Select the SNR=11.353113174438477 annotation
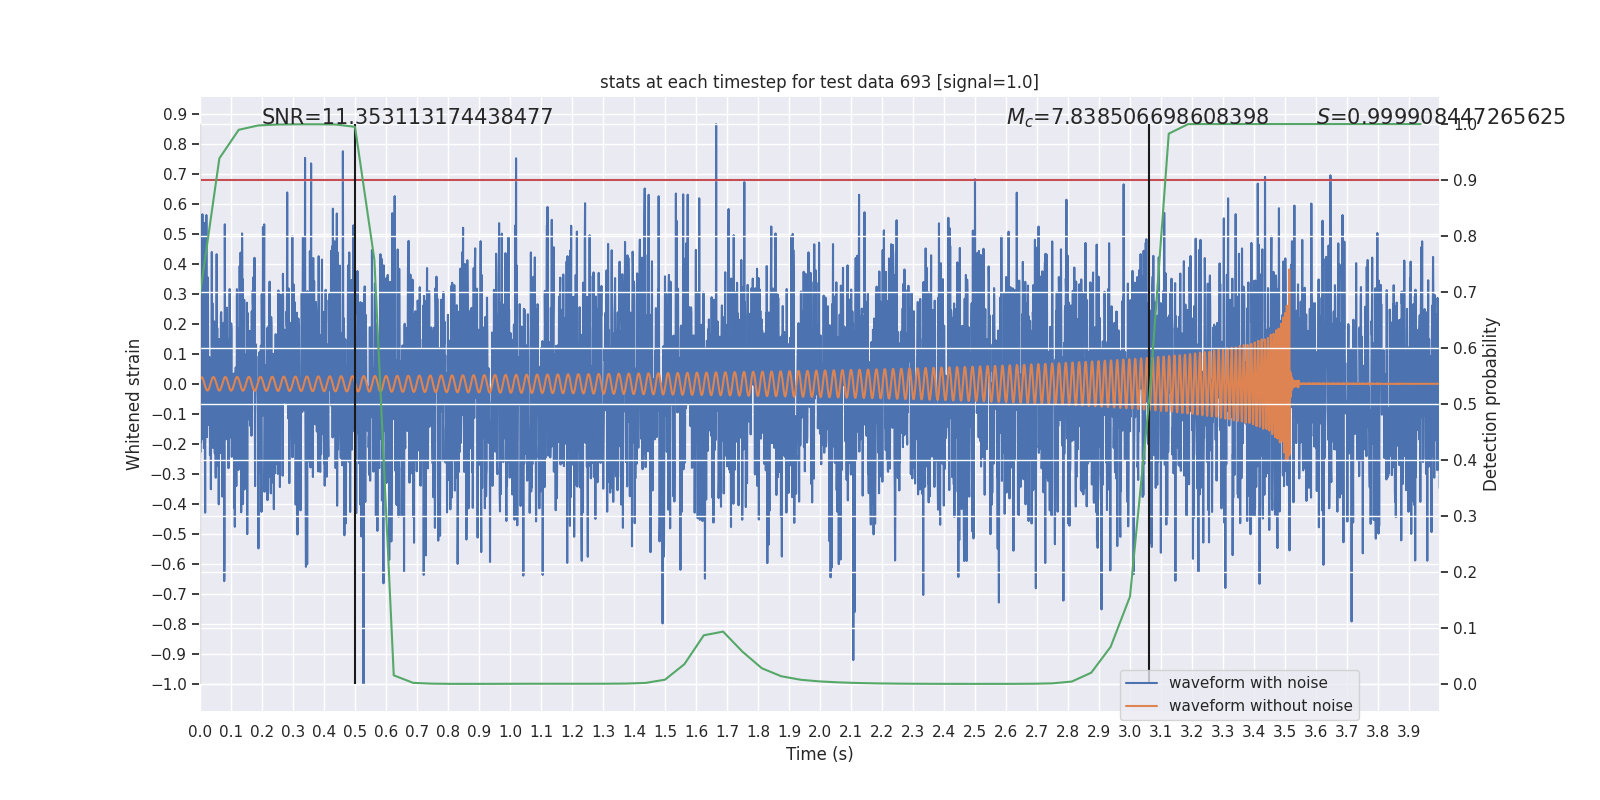1600x800 pixels. (407, 117)
